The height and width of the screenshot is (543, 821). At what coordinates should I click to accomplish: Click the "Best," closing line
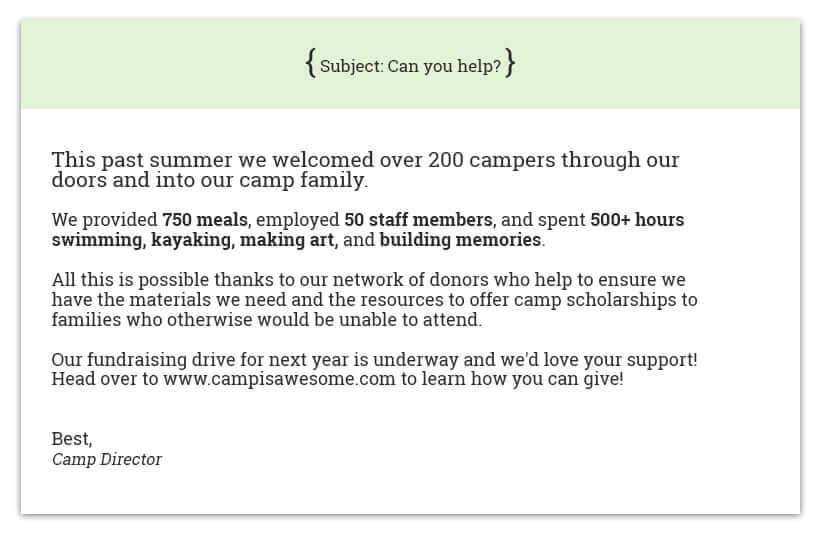click(72, 438)
